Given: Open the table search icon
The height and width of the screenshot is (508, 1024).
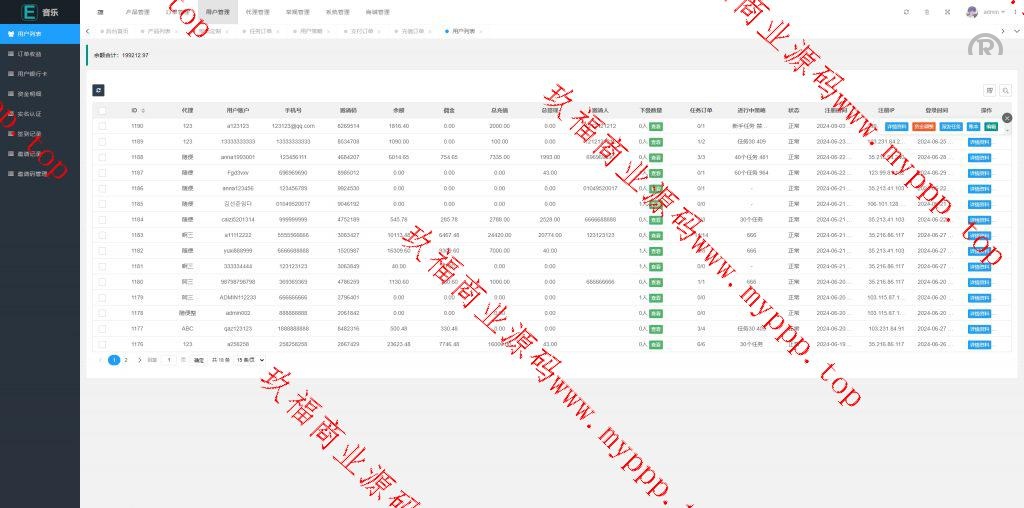Looking at the screenshot, I should [1005, 90].
